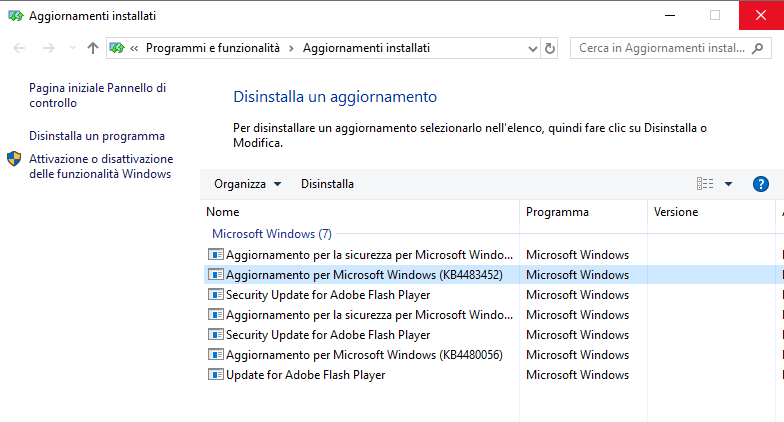
Task: Refresh the Aggiornamenti installati list
Action: (x=550, y=48)
